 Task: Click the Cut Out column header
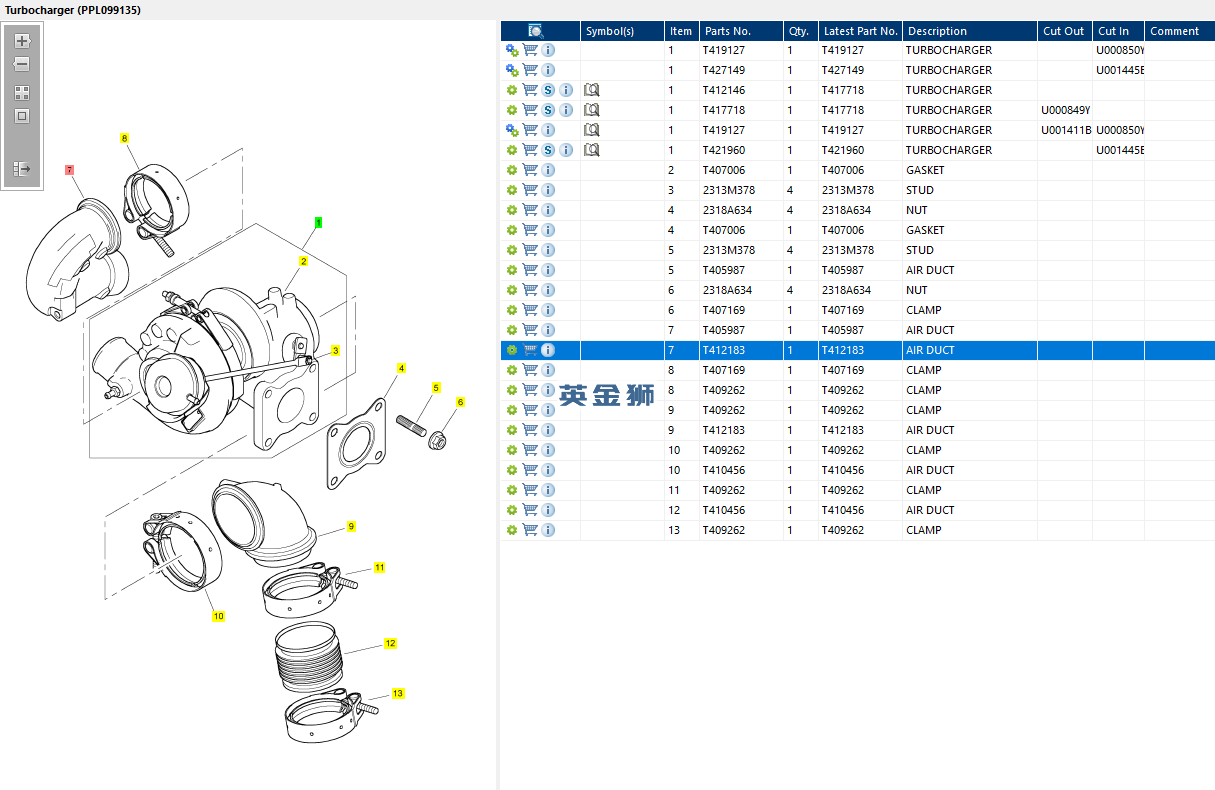(1063, 31)
